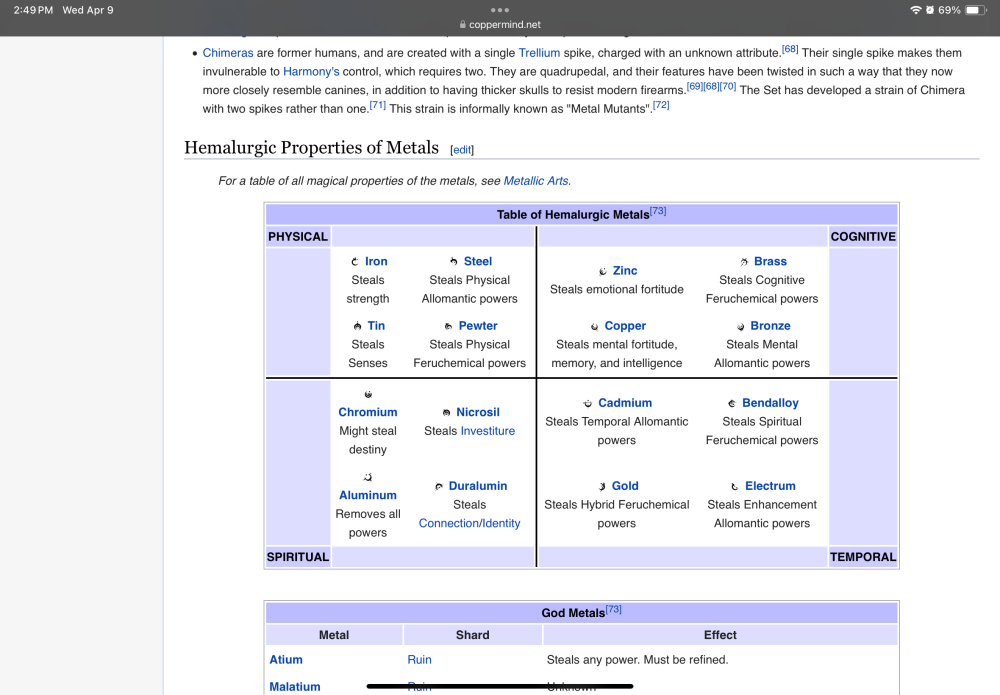Open the Trellium link
Viewport: 1000px width, 695px height.
[x=539, y=53]
